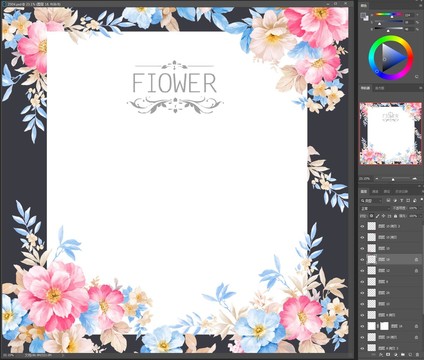Click lock image pixels brush icon
Screen dimensions: 424x360
point(378,216)
